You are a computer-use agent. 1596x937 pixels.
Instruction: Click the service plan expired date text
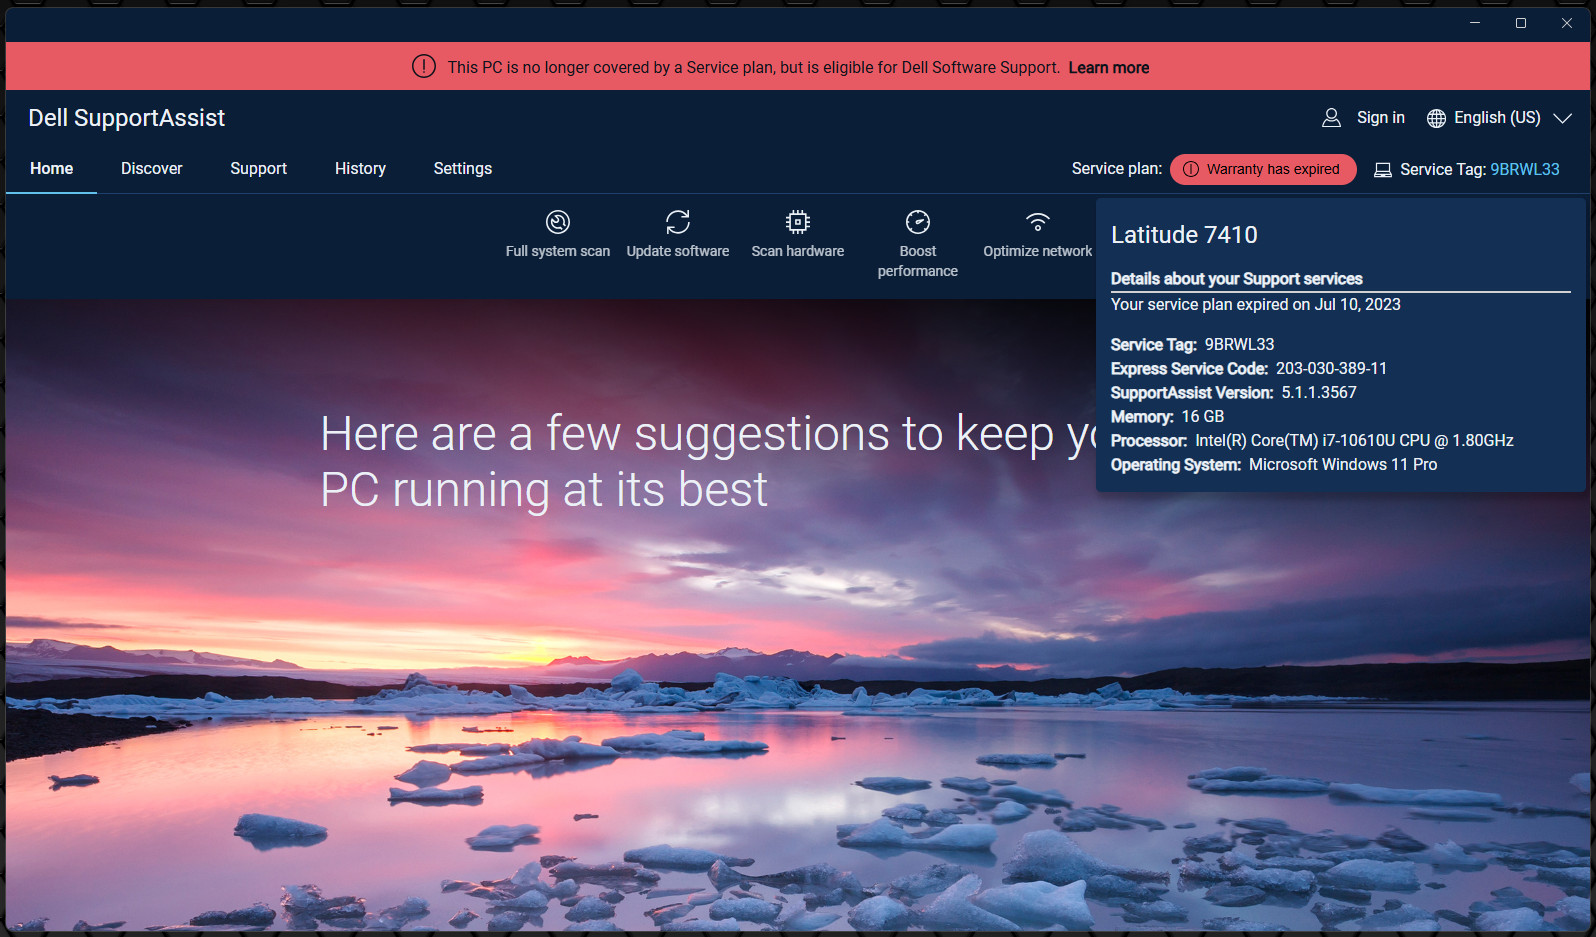[1256, 305]
